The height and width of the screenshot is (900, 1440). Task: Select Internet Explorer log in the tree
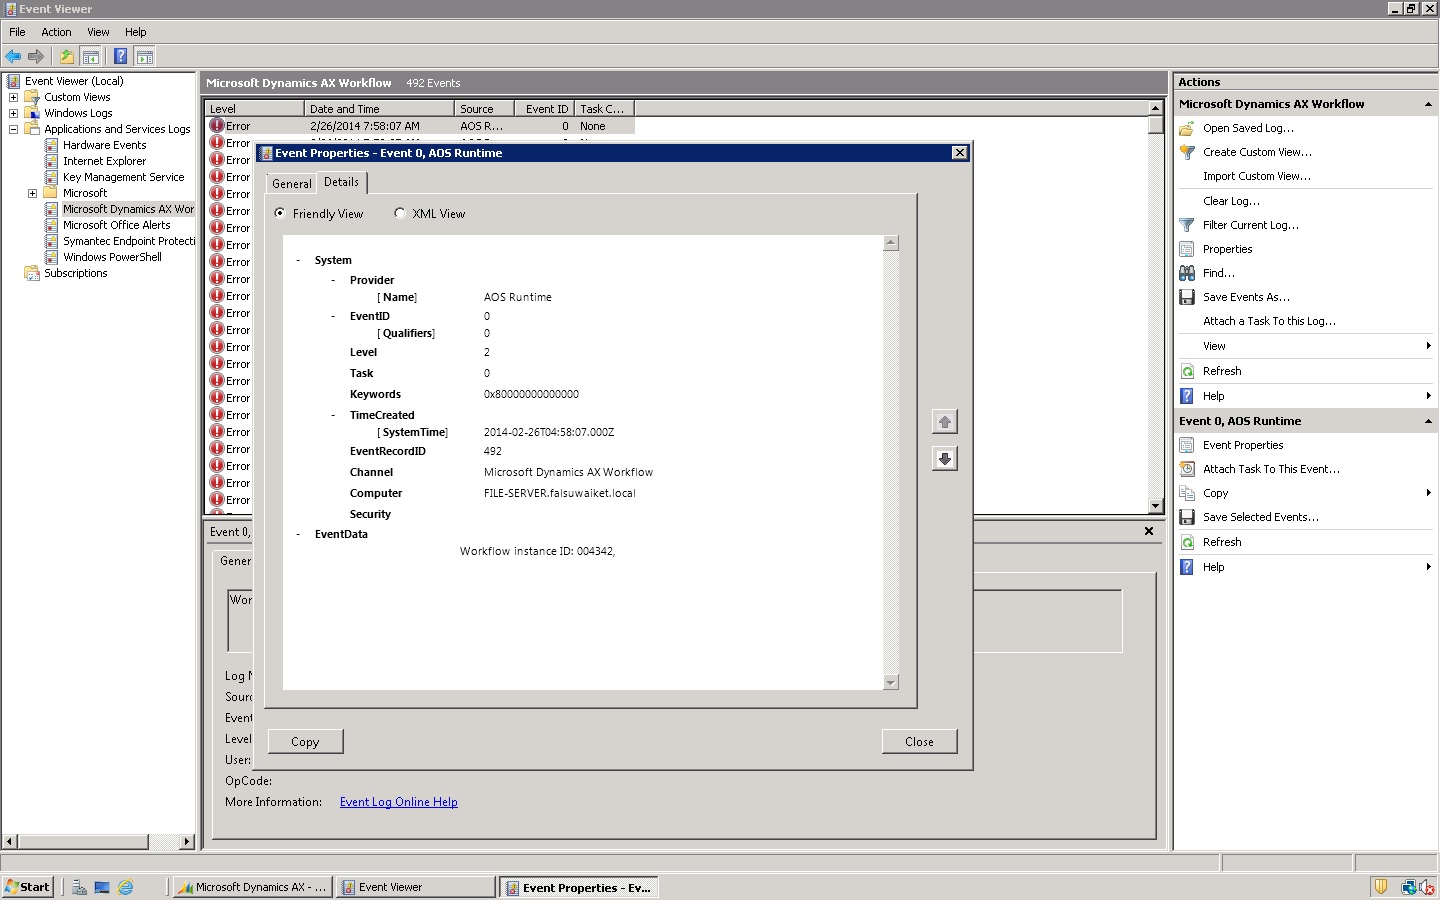pos(104,161)
